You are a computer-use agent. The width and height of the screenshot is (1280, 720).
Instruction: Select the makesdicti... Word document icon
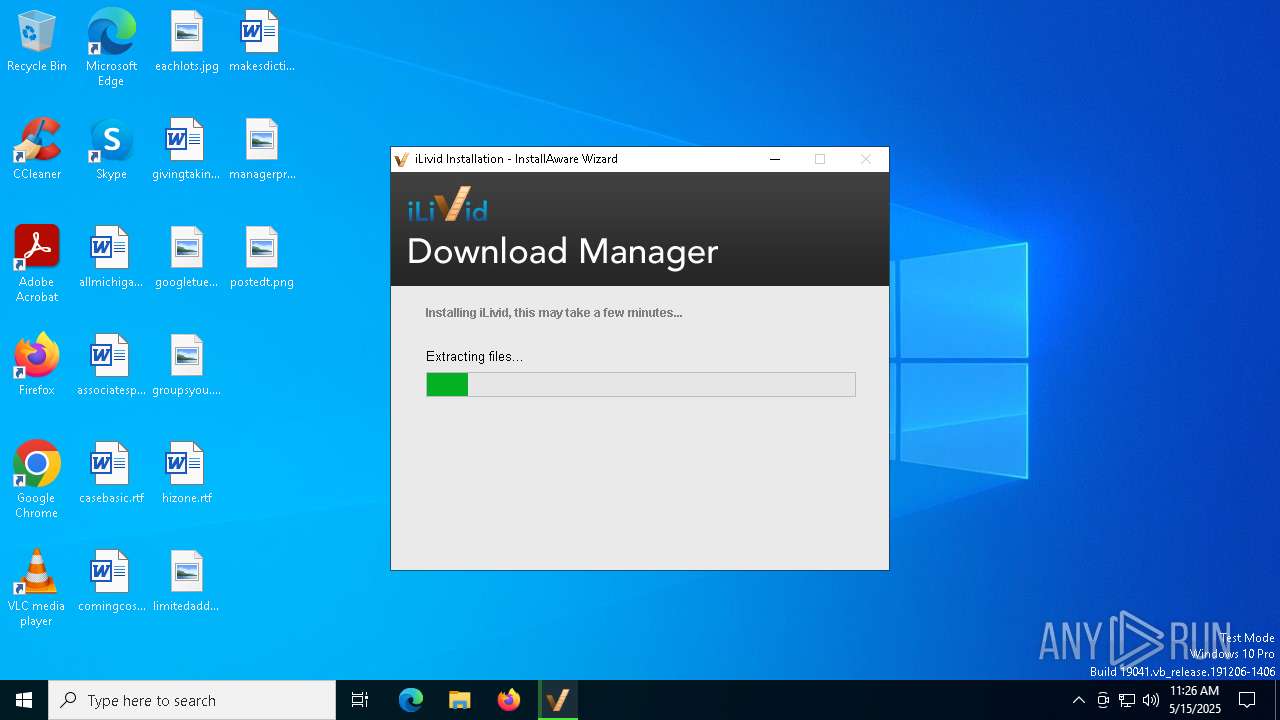pyautogui.click(x=261, y=41)
